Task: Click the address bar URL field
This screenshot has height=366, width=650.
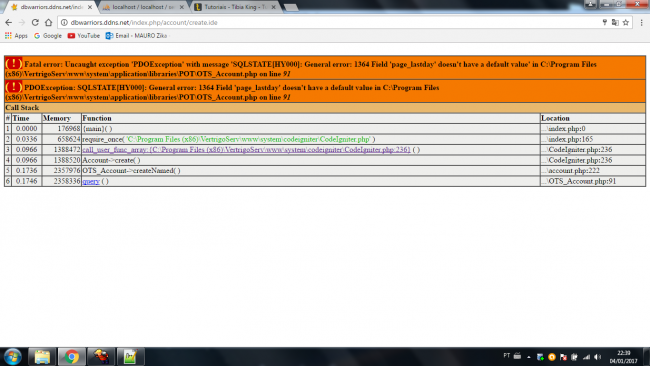Action: [332, 22]
